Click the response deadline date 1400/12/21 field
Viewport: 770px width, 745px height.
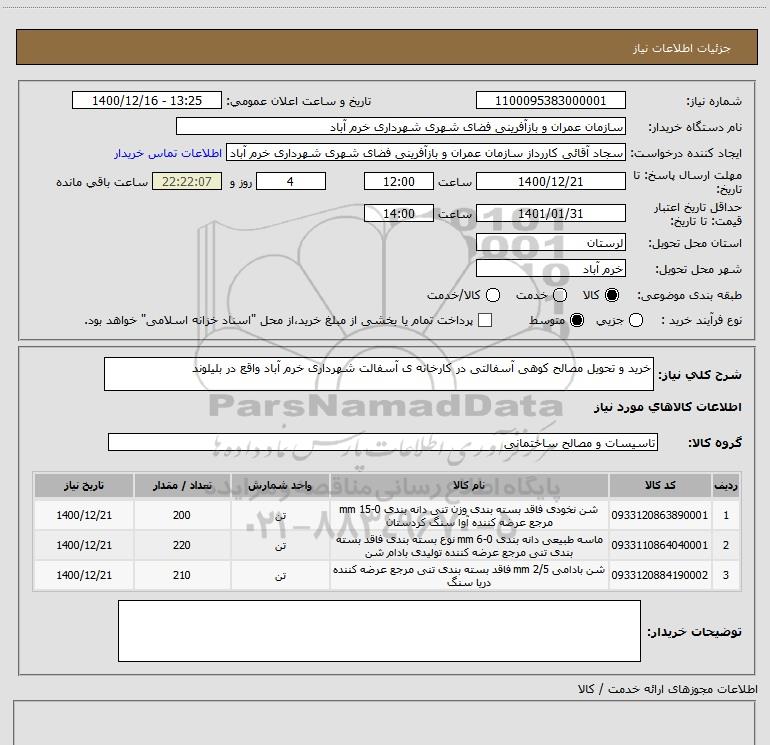coord(550,182)
